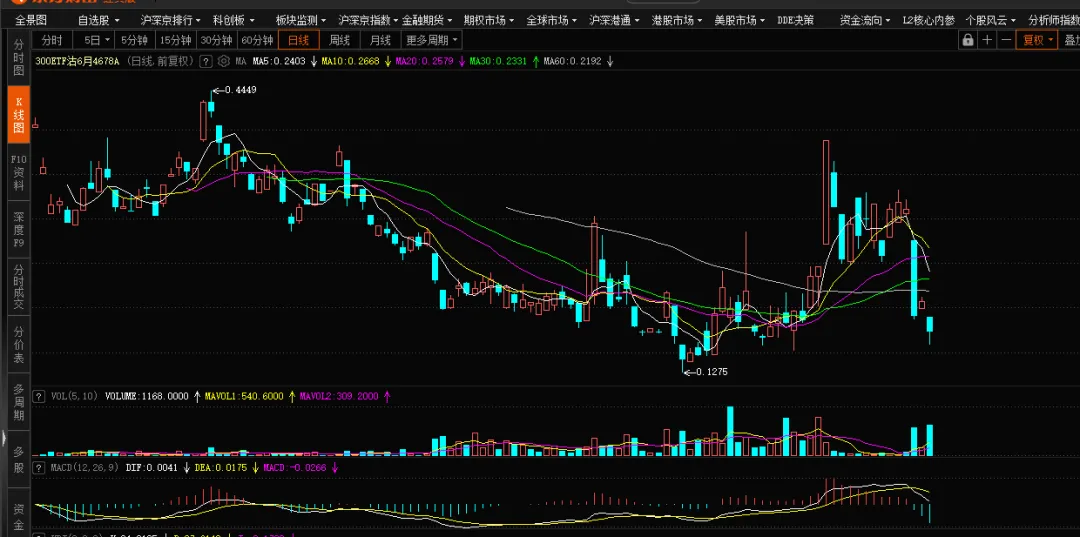Open the 港股市场 menu
This screenshot has height=537, width=1080.
pyautogui.click(x=677, y=21)
